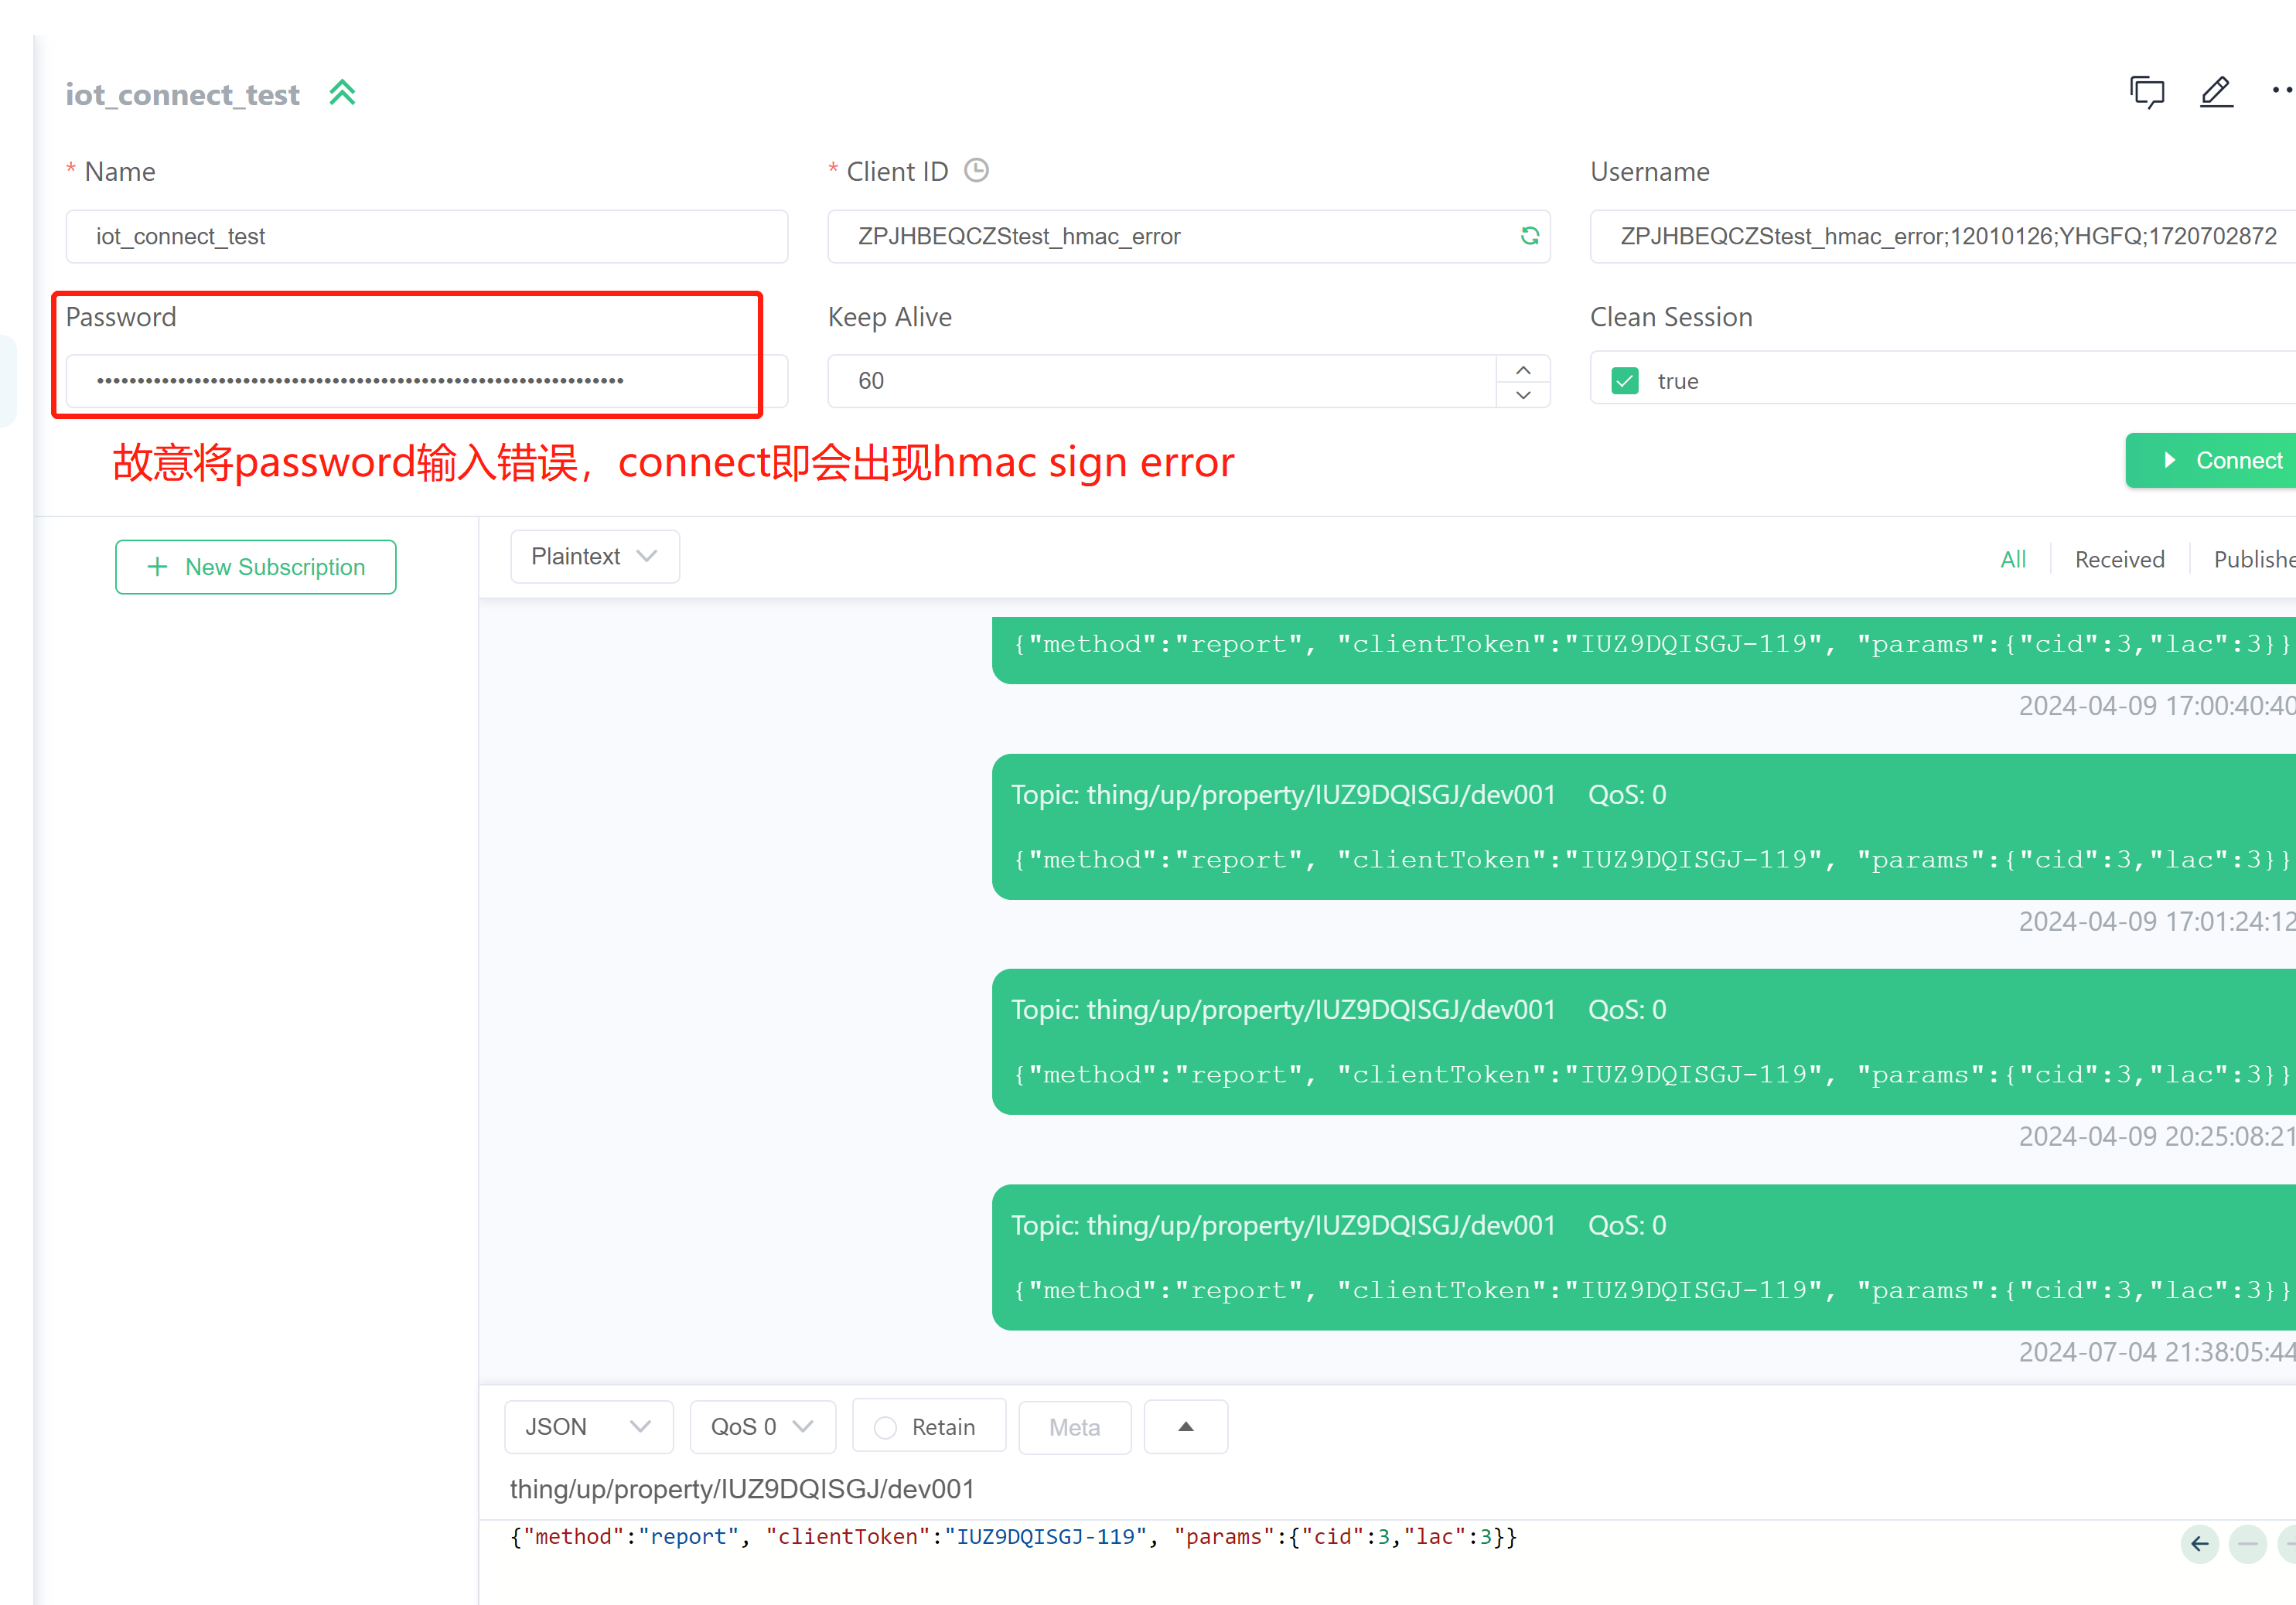2296x1605 pixels.
Task: Enable the Retain radio option
Action: coord(885,1427)
